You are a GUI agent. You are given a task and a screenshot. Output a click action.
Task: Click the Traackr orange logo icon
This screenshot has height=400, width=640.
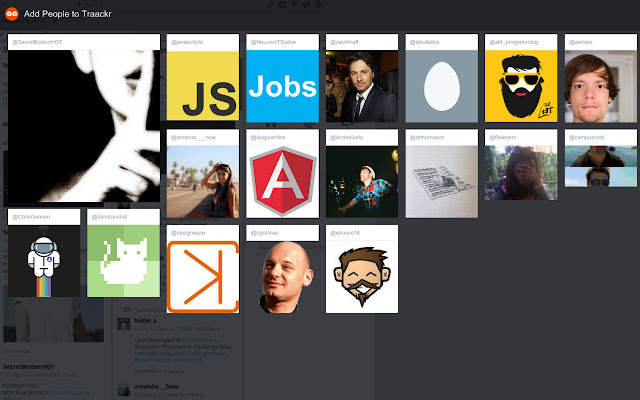pyautogui.click(x=12, y=14)
